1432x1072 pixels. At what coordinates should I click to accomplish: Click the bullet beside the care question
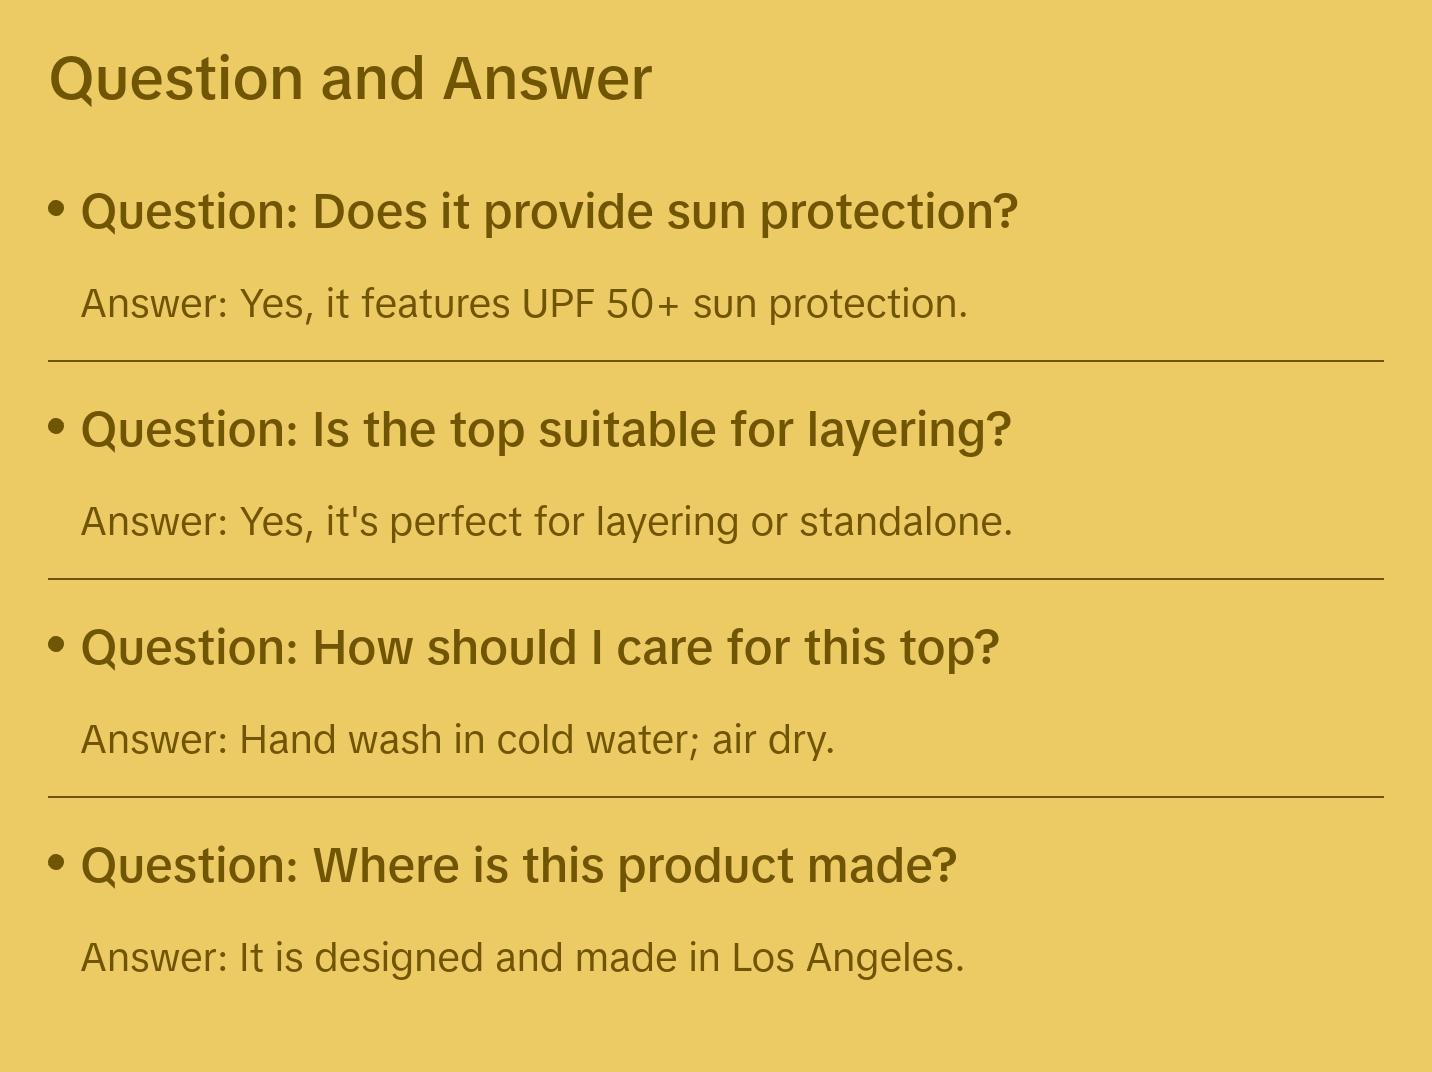coord(57,644)
